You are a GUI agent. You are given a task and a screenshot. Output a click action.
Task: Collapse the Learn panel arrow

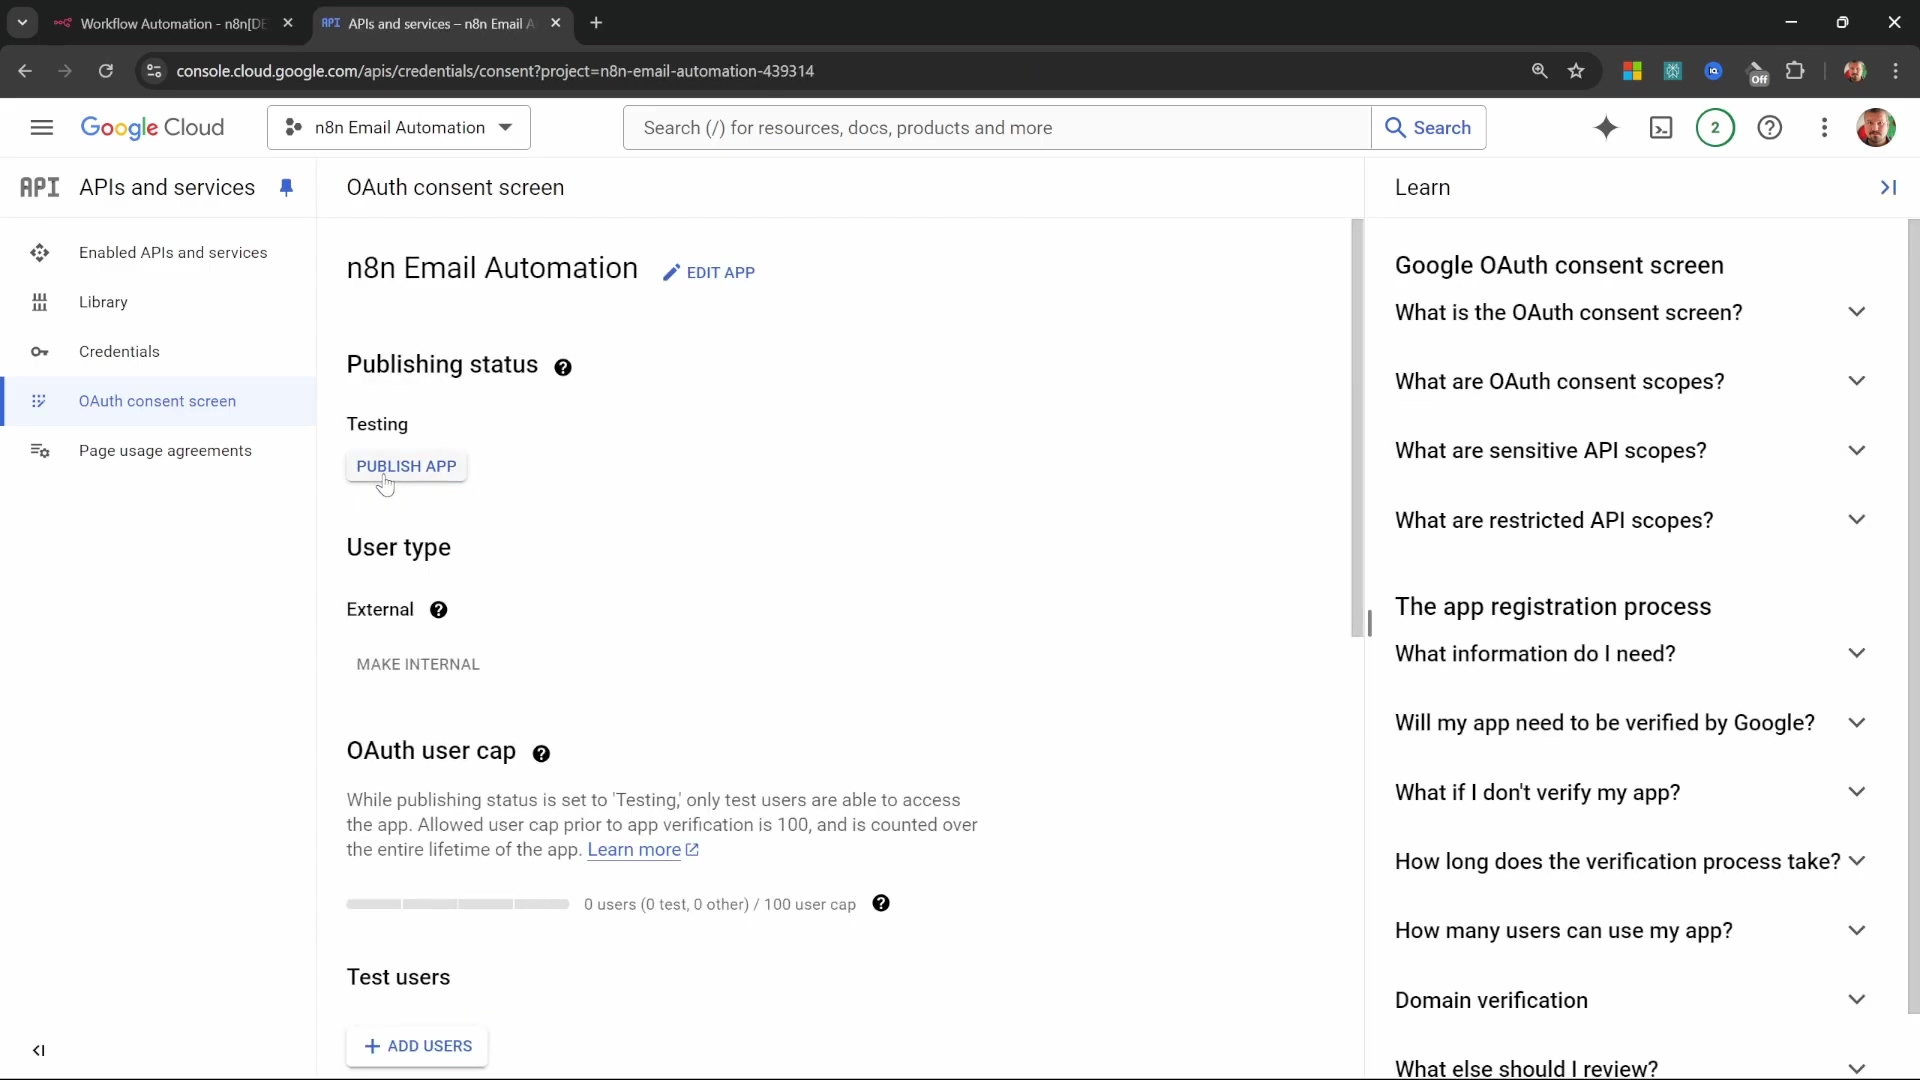coord(1888,187)
